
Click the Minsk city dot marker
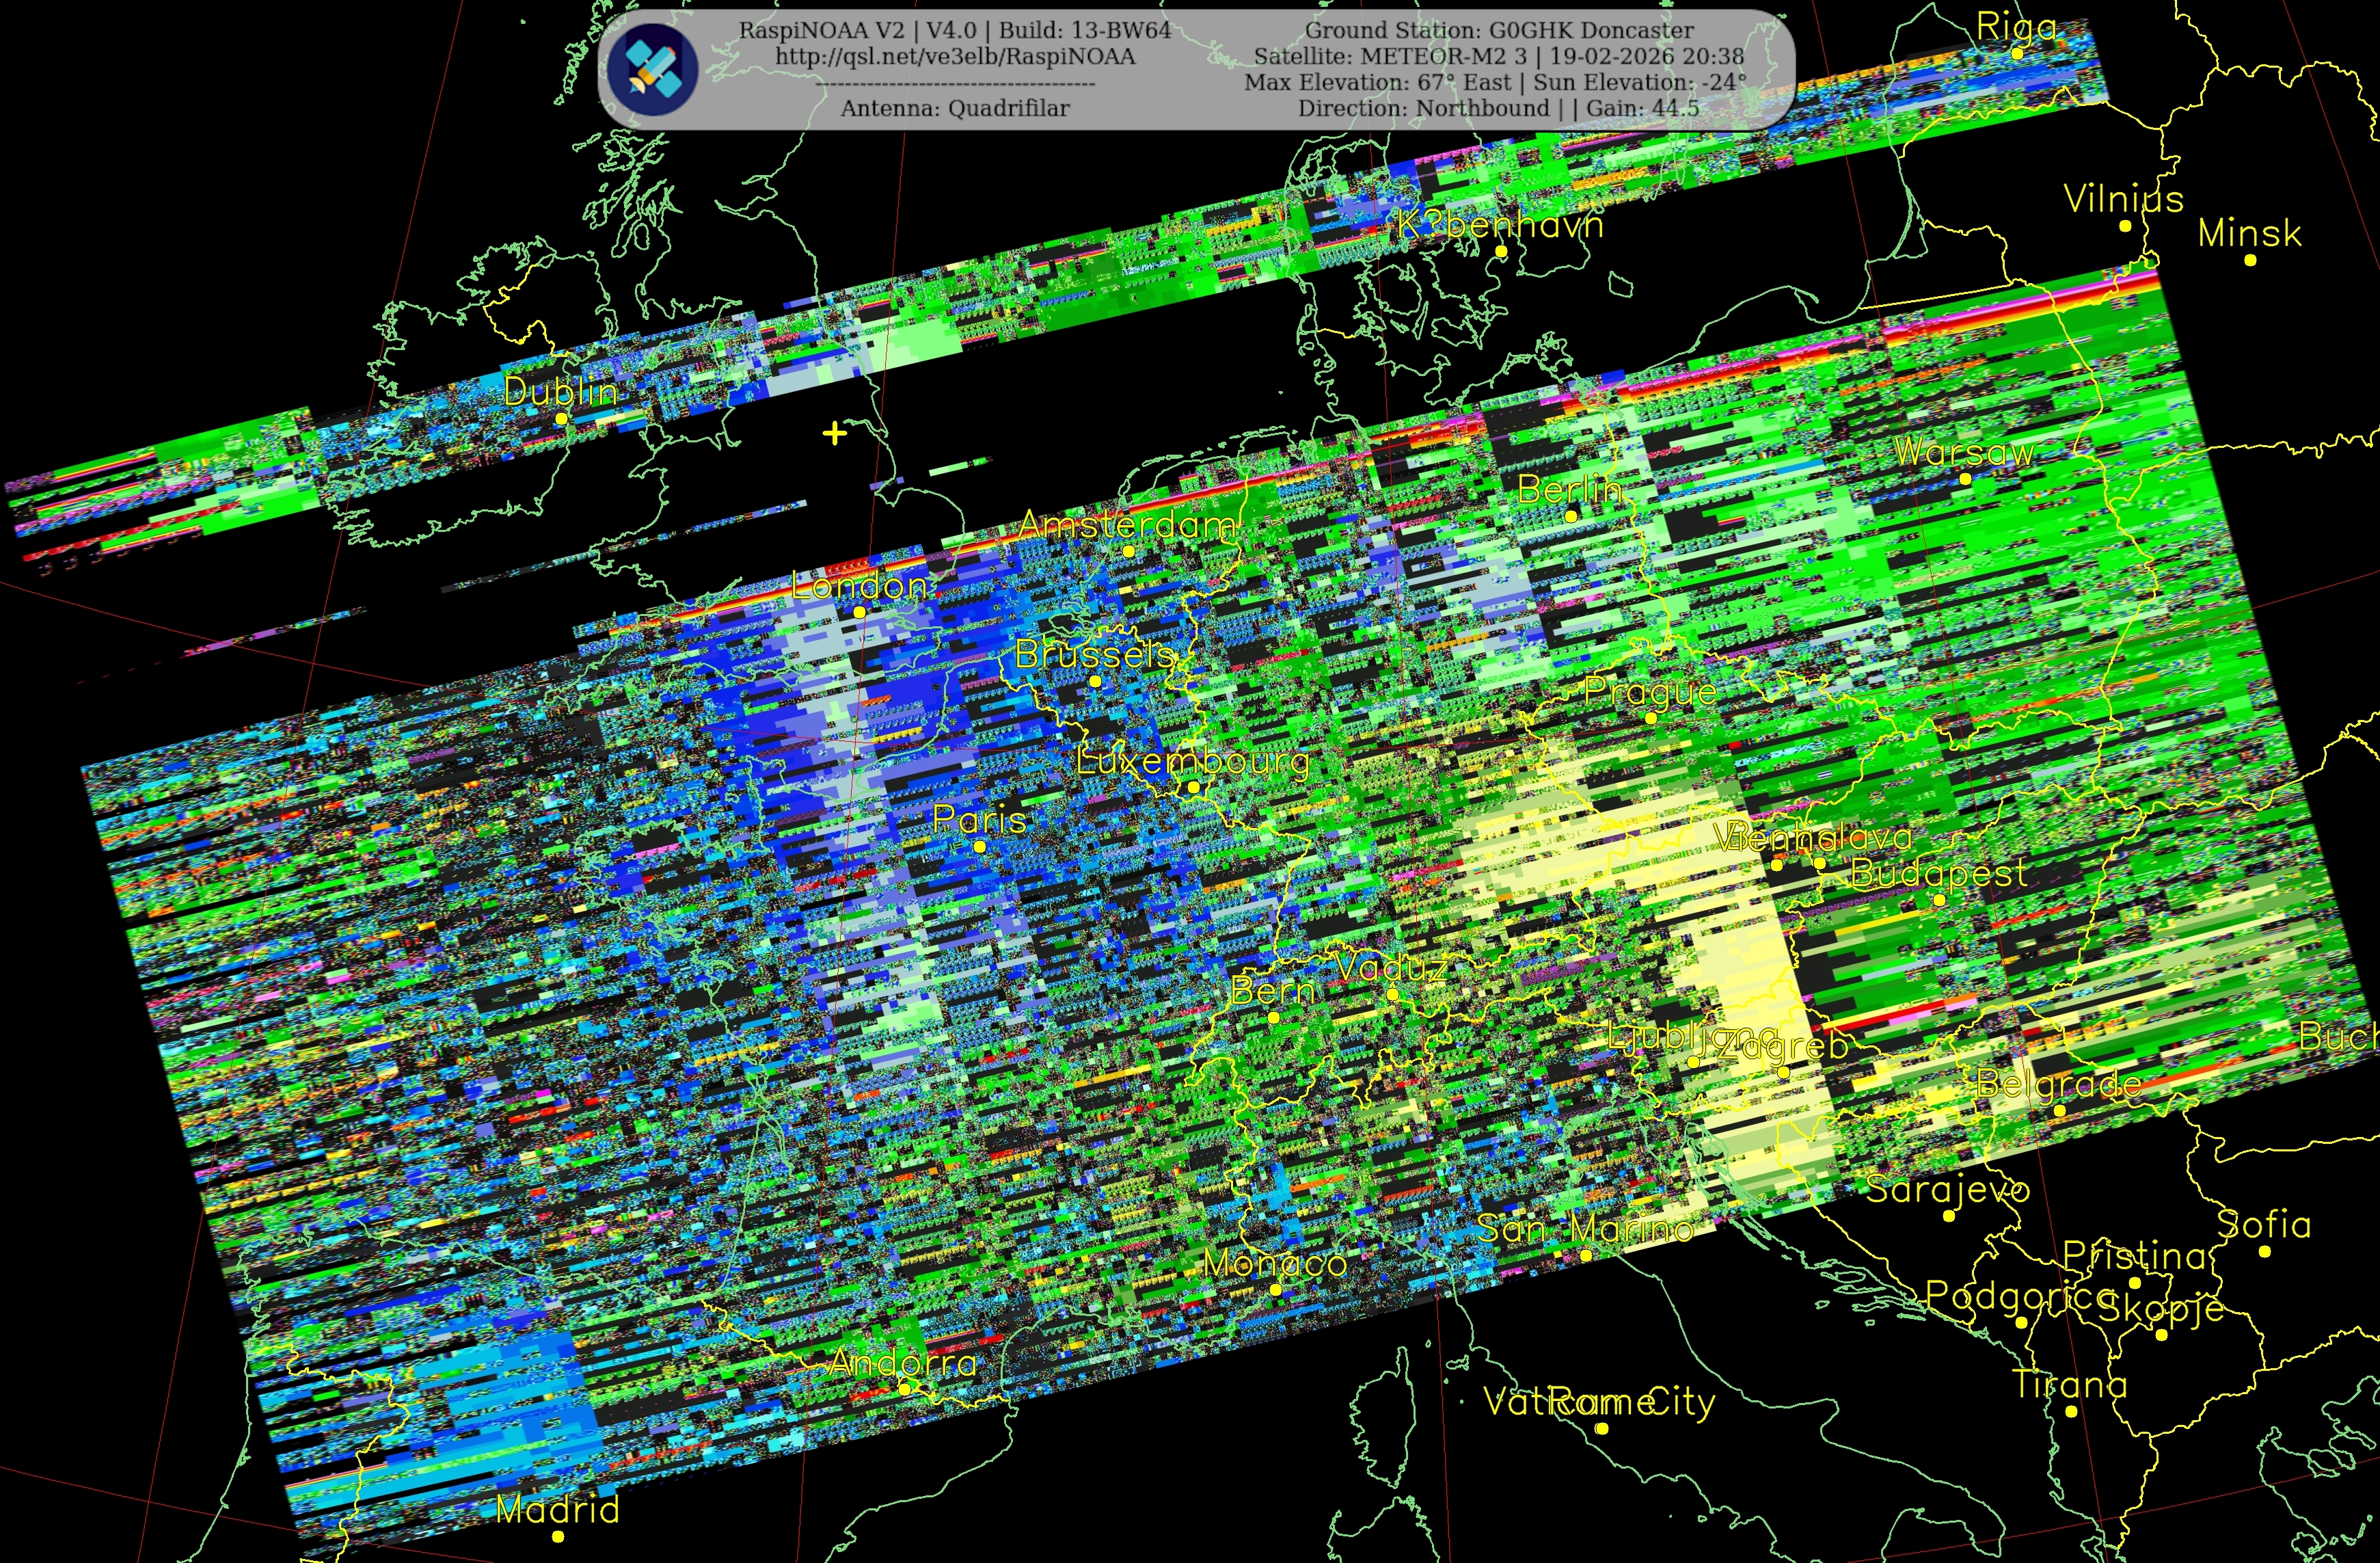click(2250, 260)
